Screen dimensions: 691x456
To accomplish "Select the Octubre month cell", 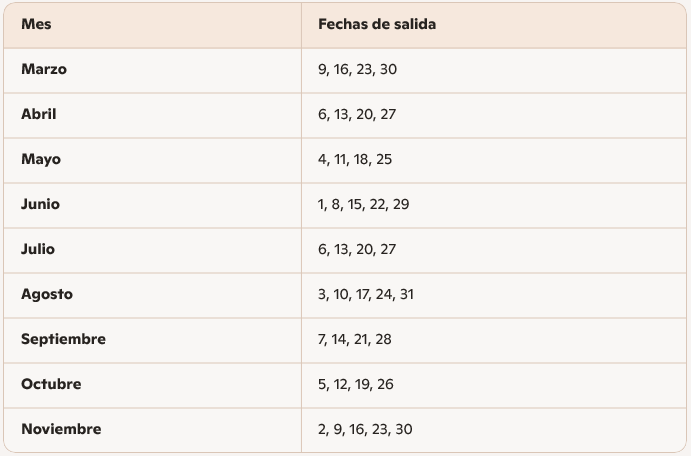I will click(x=51, y=385).
